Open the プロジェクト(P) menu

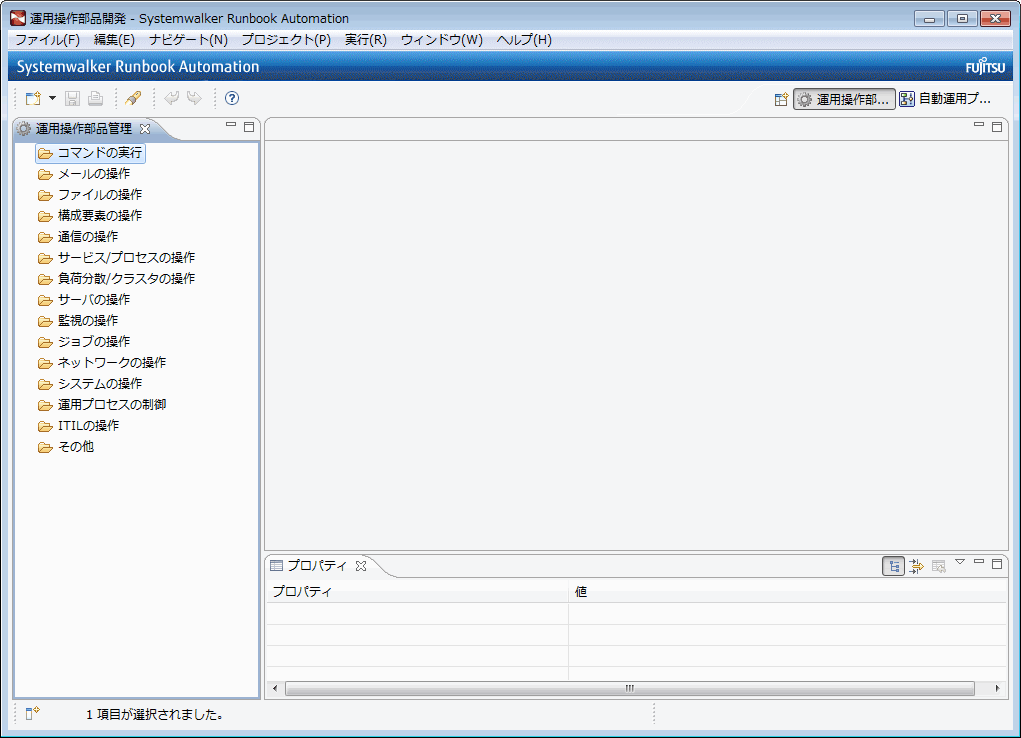(x=286, y=40)
